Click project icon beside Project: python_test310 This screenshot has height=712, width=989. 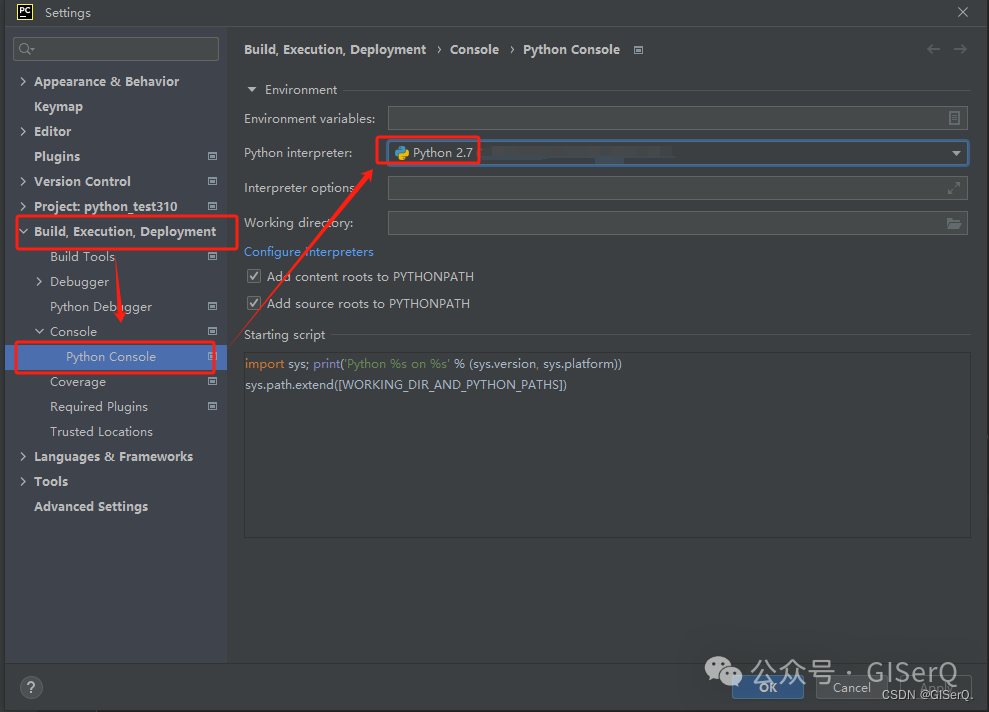click(x=213, y=206)
